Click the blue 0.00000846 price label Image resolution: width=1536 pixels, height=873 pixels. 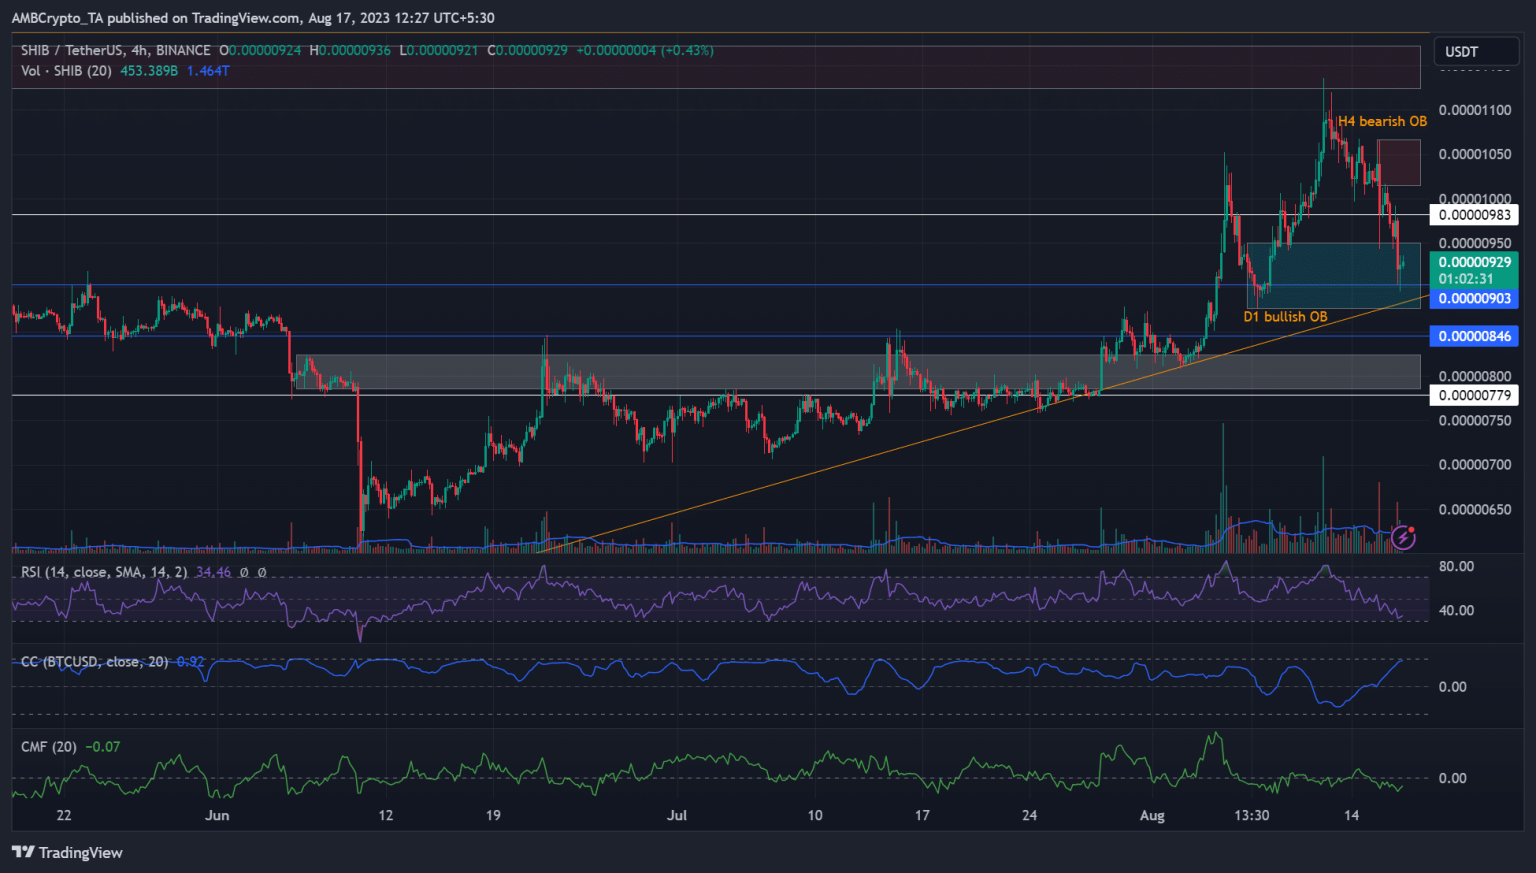pos(1474,336)
